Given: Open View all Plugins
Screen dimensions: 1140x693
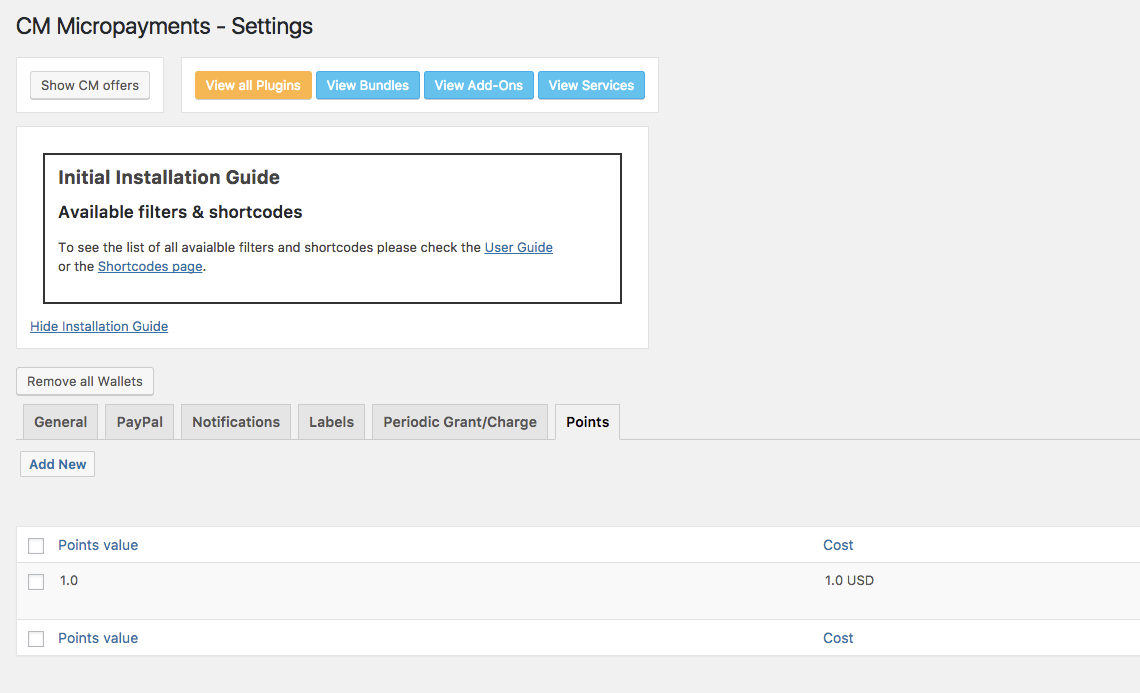Looking at the screenshot, I should click(x=253, y=85).
